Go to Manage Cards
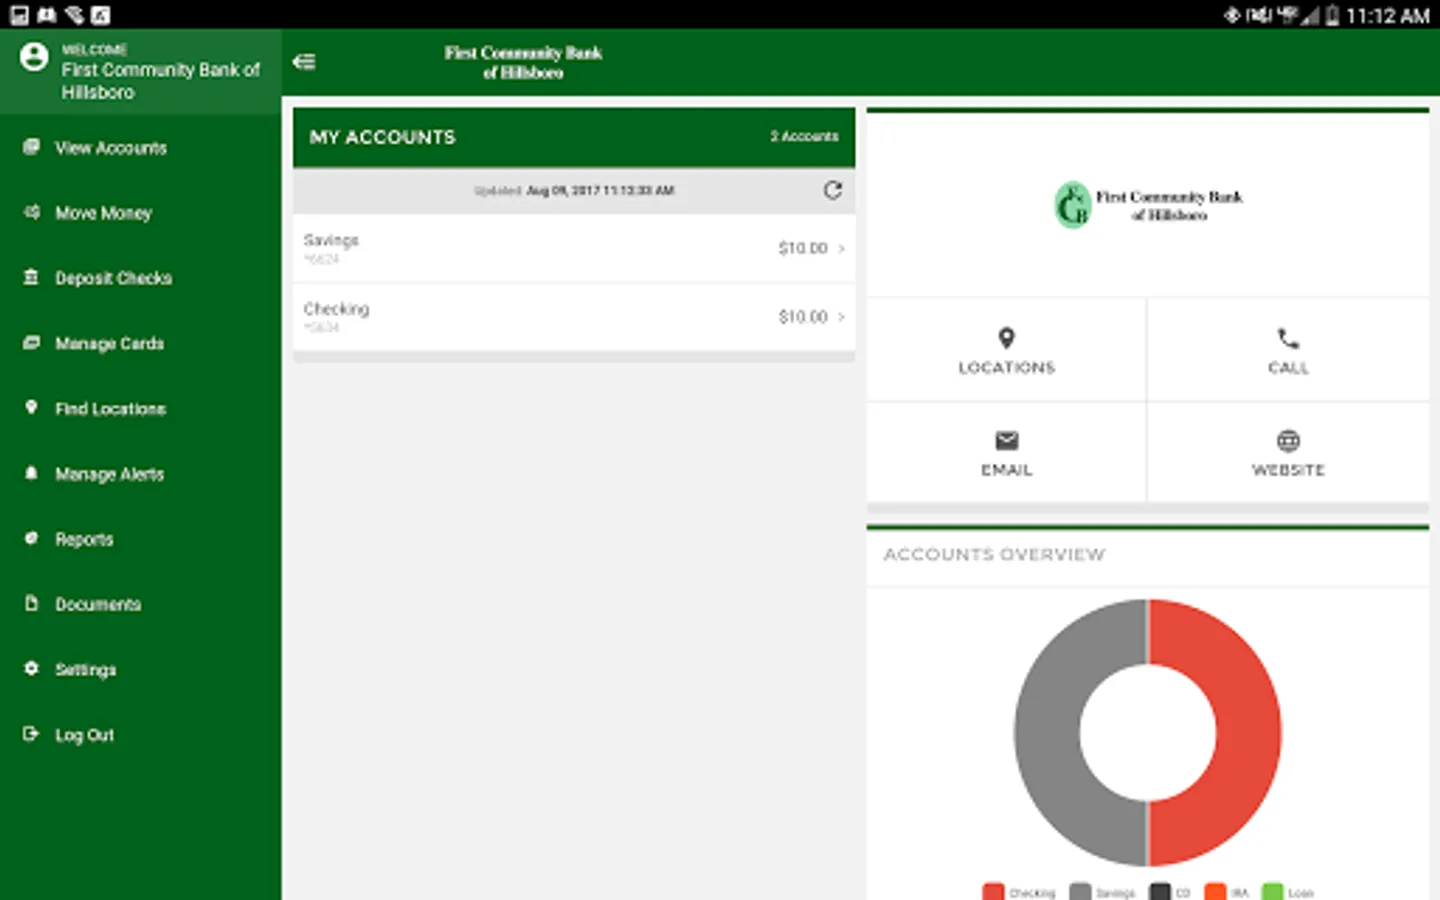The height and width of the screenshot is (900, 1440). coord(110,343)
